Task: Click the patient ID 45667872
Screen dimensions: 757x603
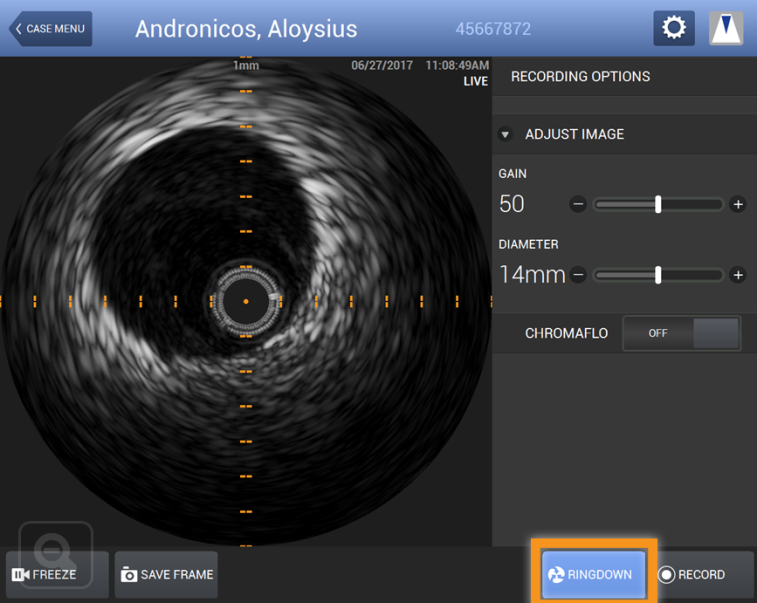Action: tap(493, 29)
